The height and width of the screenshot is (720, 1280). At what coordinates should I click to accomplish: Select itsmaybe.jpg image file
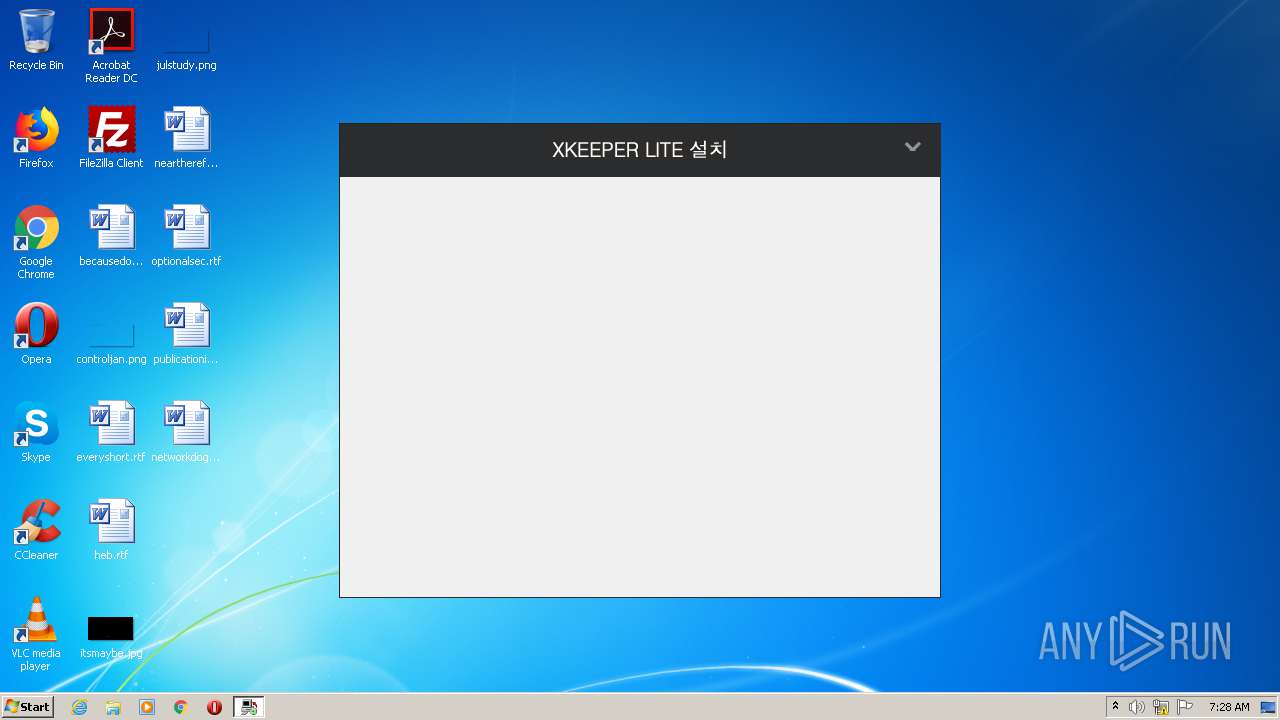111,636
